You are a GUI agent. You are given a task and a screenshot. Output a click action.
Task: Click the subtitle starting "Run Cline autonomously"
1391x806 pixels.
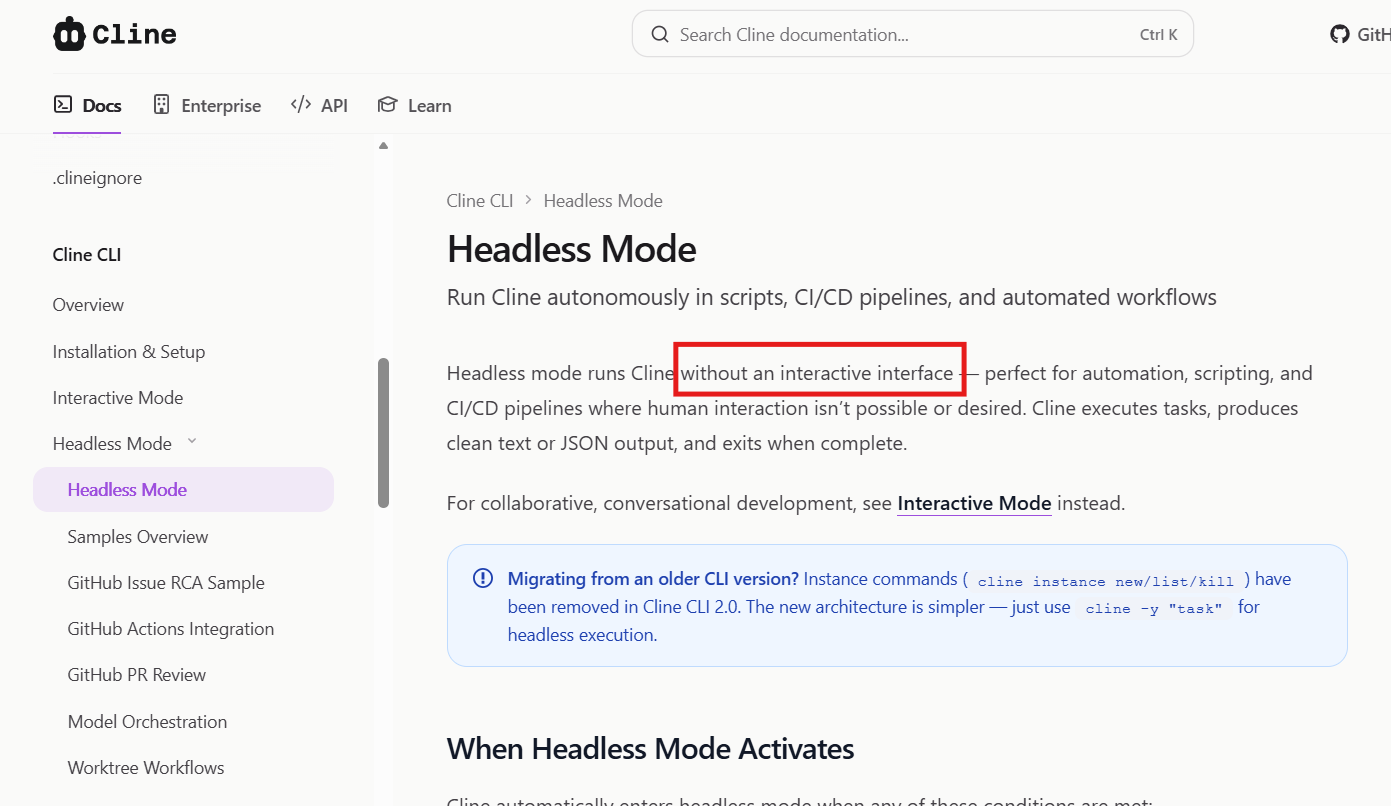832,297
